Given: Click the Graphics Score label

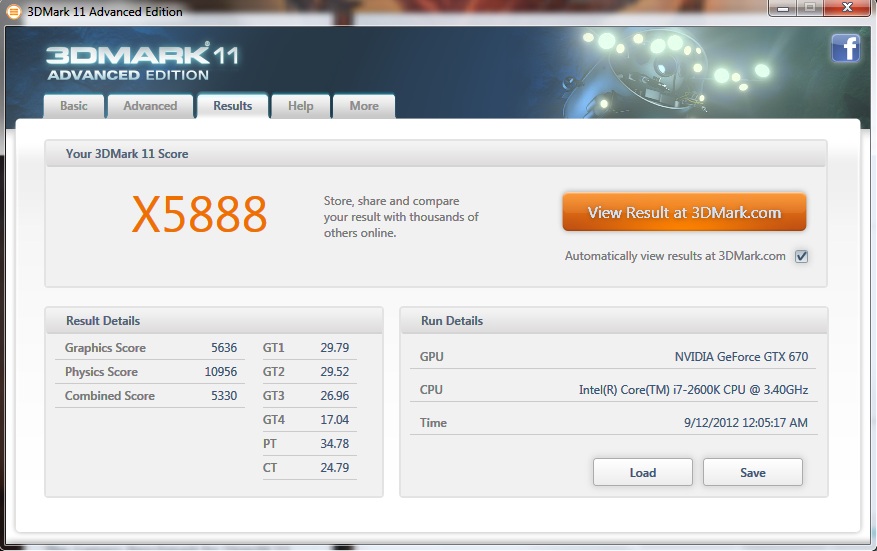Looking at the screenshot, I should pyautogui.click(x=105, y=348).
